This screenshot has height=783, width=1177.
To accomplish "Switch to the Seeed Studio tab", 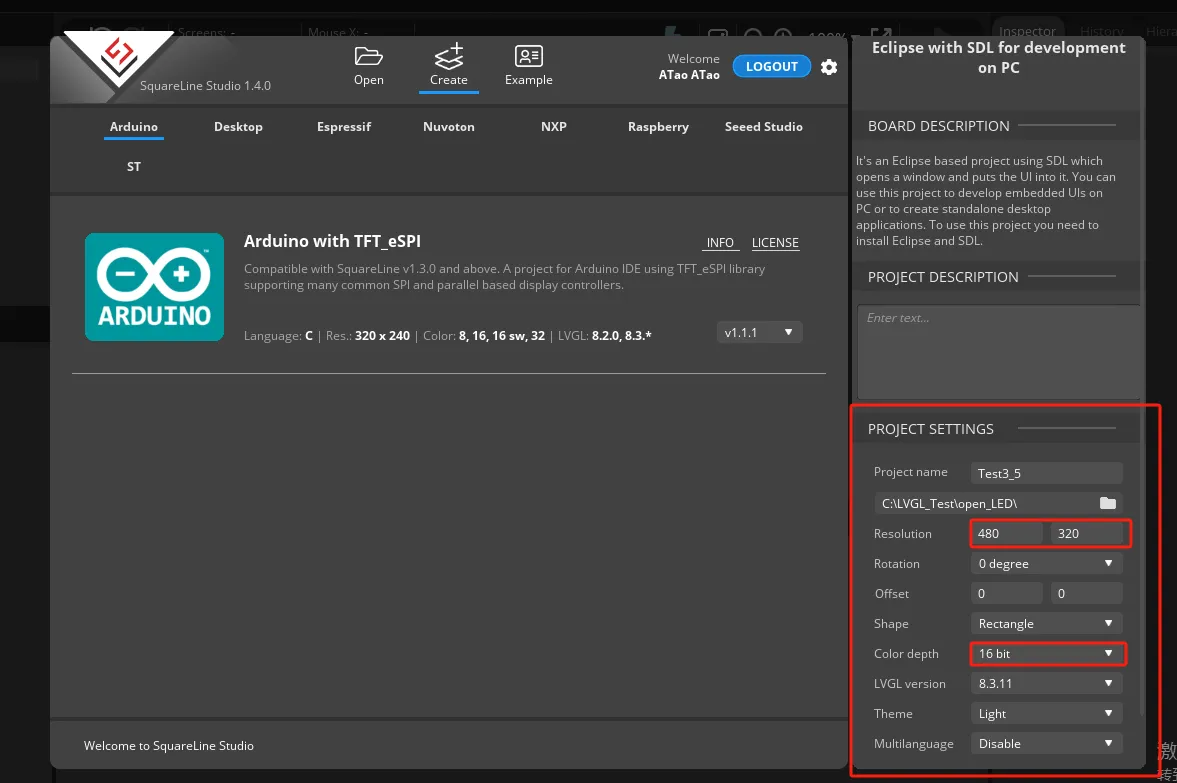I will click(x=763, y=127).
